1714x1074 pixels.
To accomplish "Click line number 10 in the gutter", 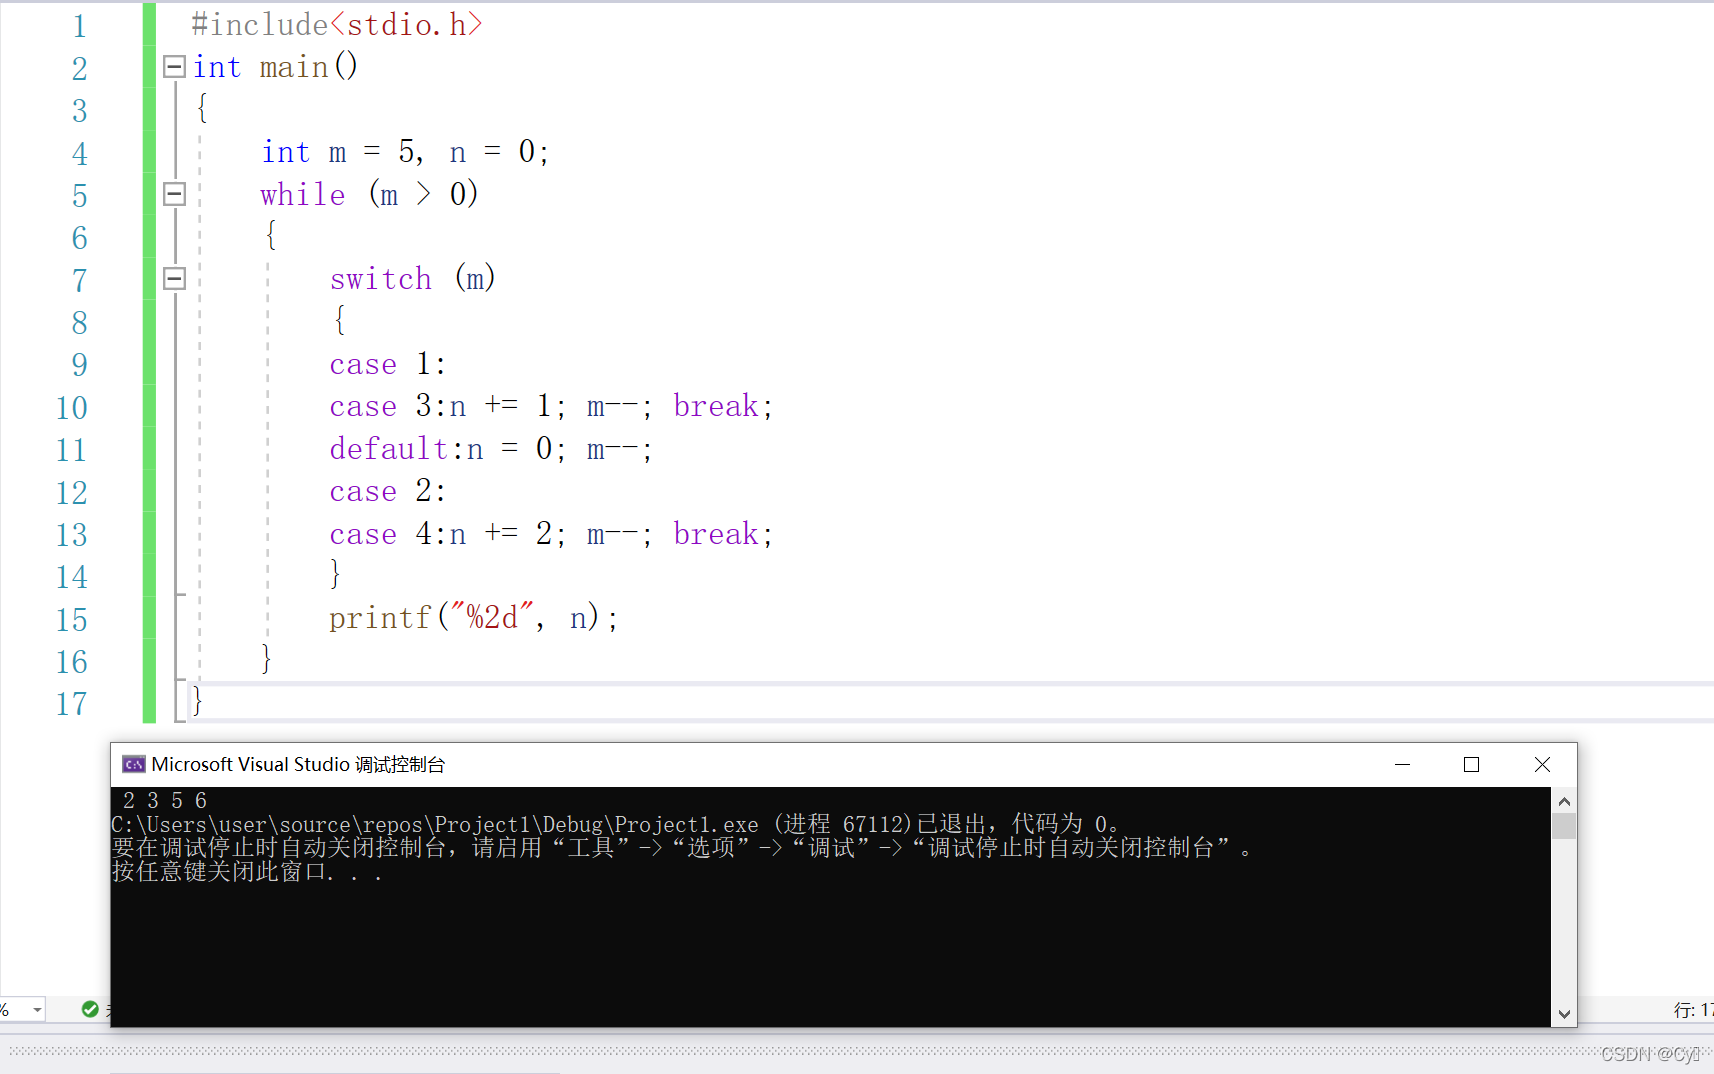I will (71, 408).
